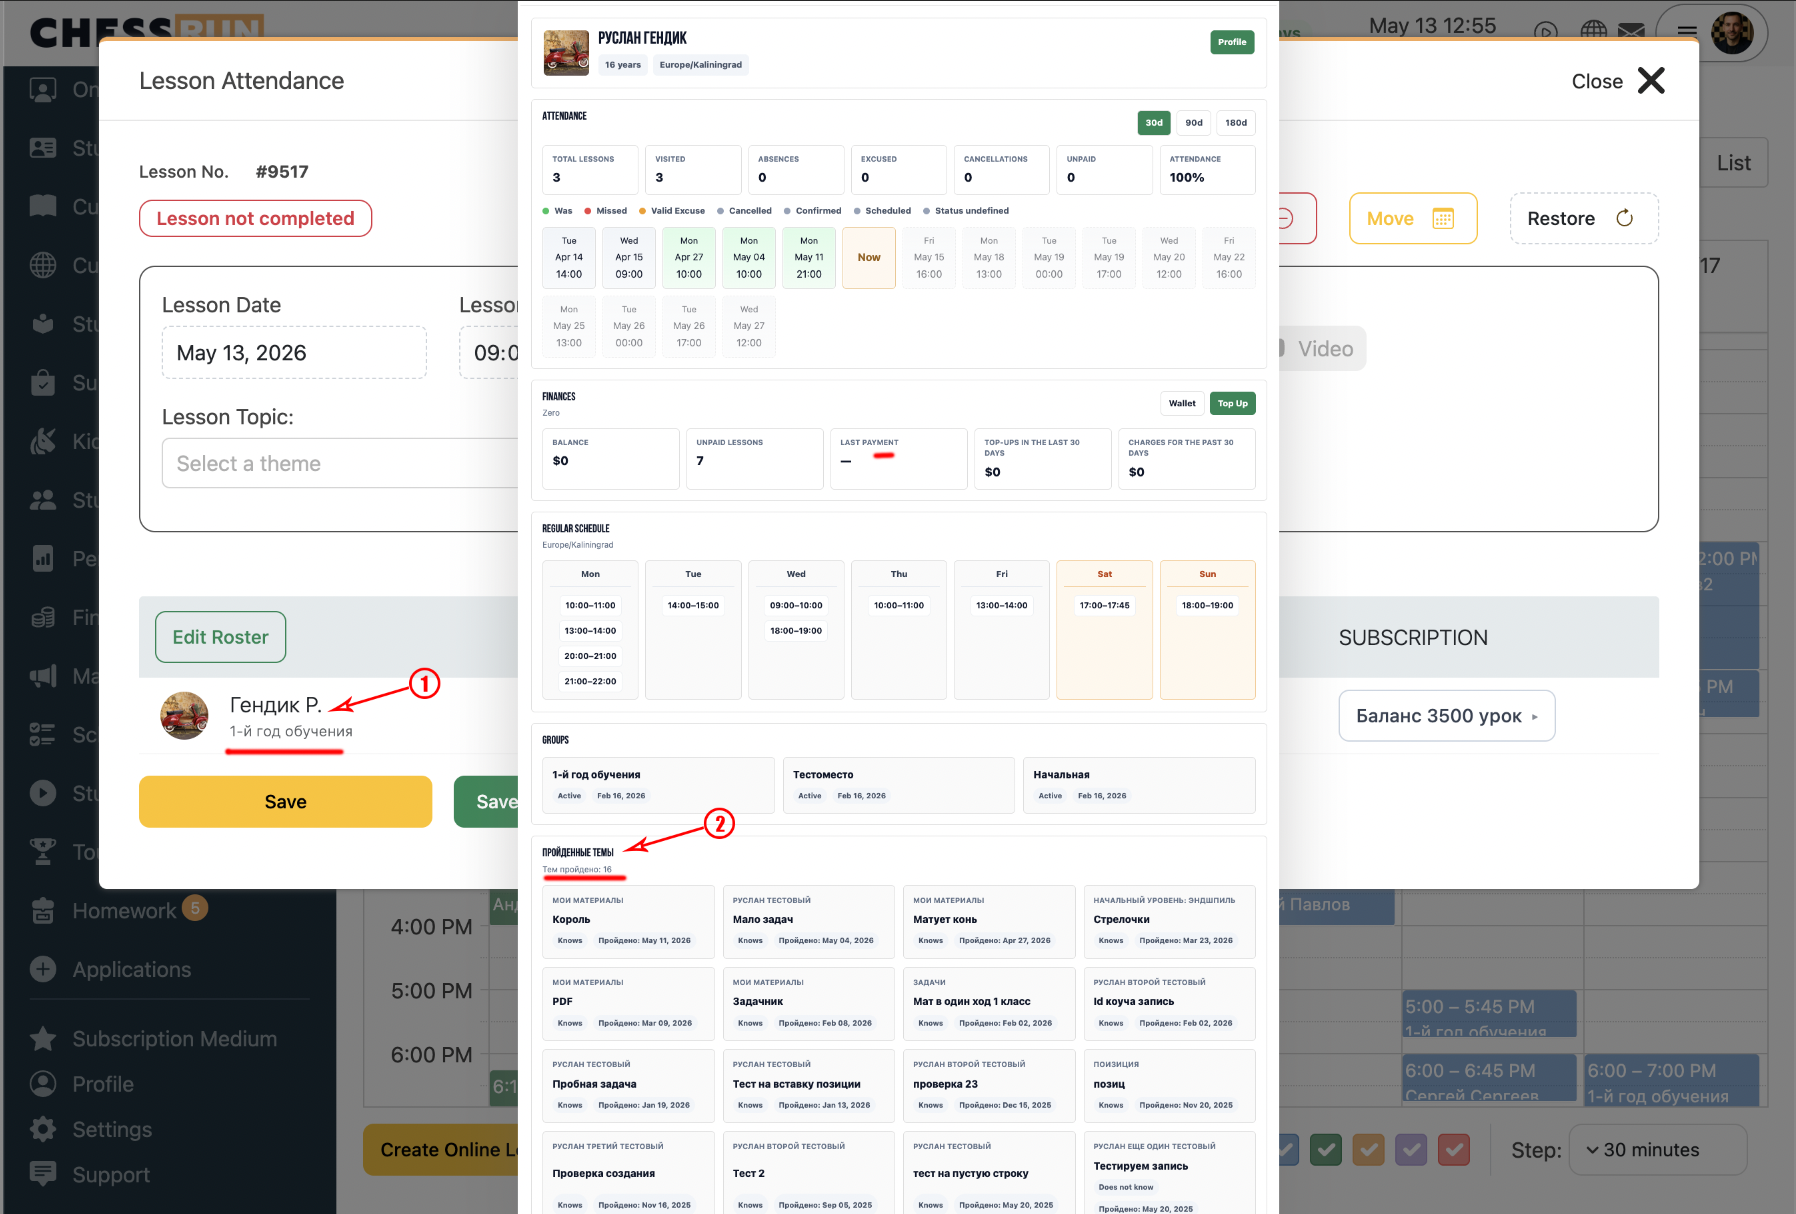Click the bar-chart report icon in the sidebar
This screenshot has width=1796, height=1214.
(x=43, y=558)
